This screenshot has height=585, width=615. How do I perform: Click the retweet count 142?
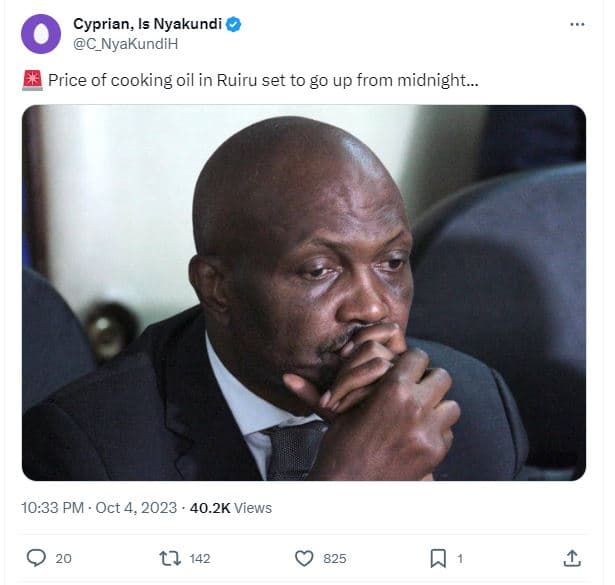(x=200, y=558)
